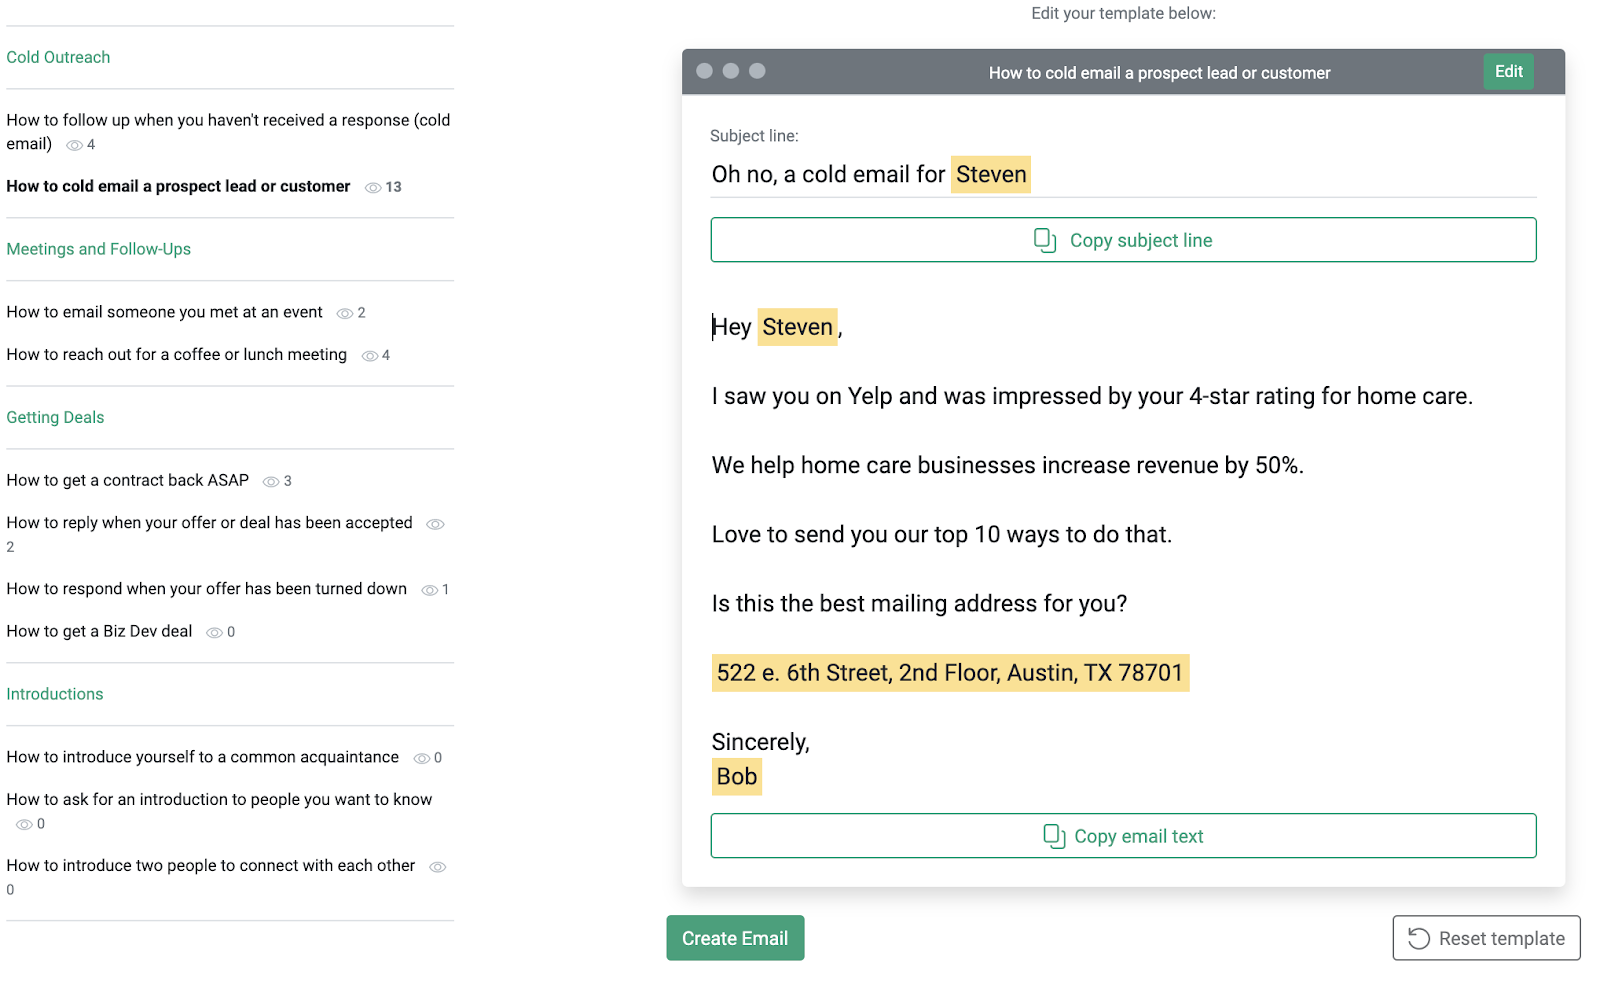This screenshot has width=1600, height=989.
Task: Click the Edit button in template header
Action: (x=1507, y=72)
